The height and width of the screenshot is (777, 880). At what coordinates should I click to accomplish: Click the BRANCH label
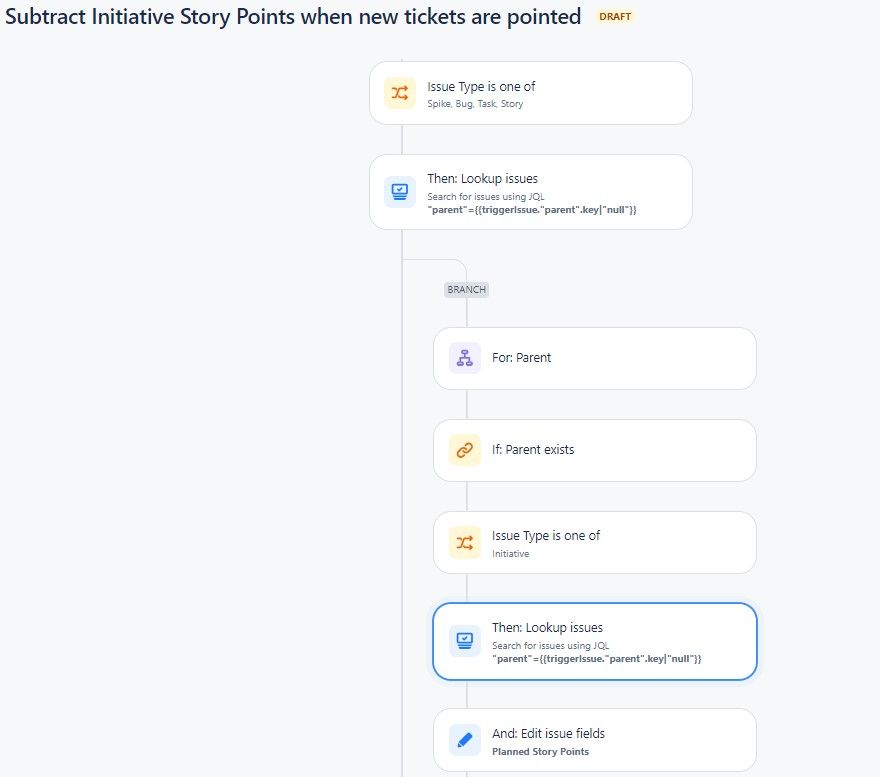tap(466, 290)
